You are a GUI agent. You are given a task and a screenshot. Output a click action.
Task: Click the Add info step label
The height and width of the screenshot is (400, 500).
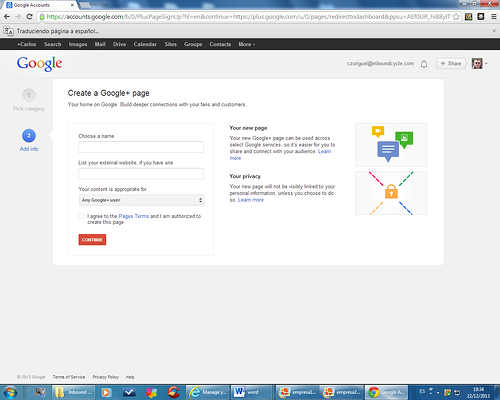coord(29,149)
